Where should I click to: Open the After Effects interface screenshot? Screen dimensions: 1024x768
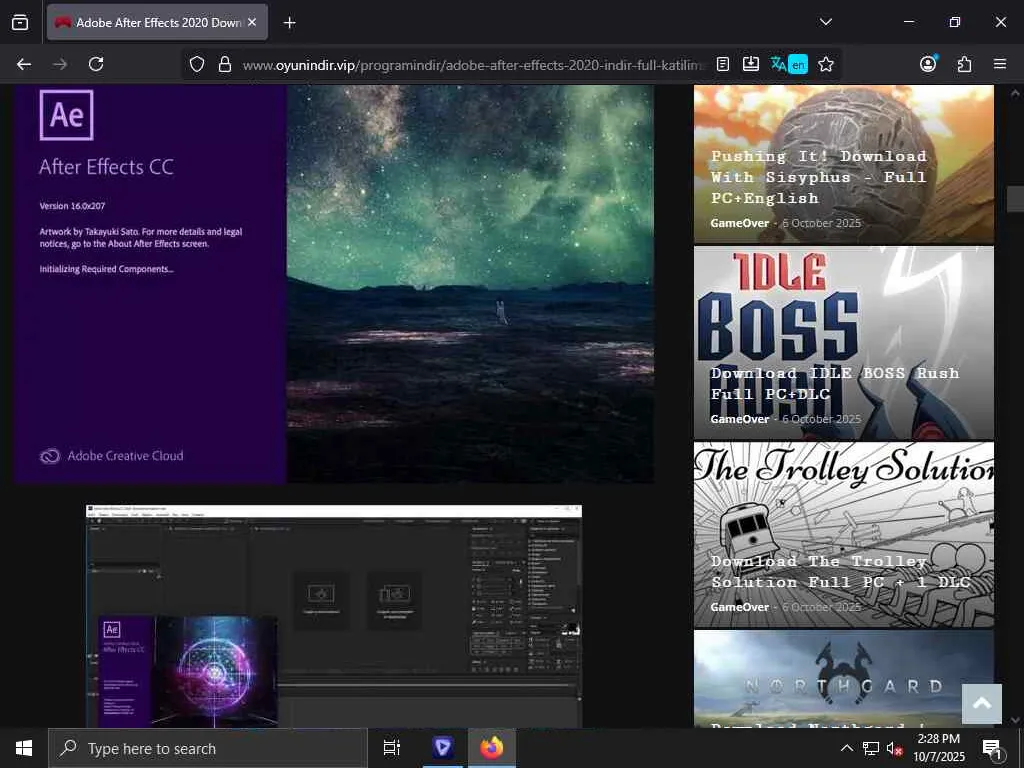[334, 616]
